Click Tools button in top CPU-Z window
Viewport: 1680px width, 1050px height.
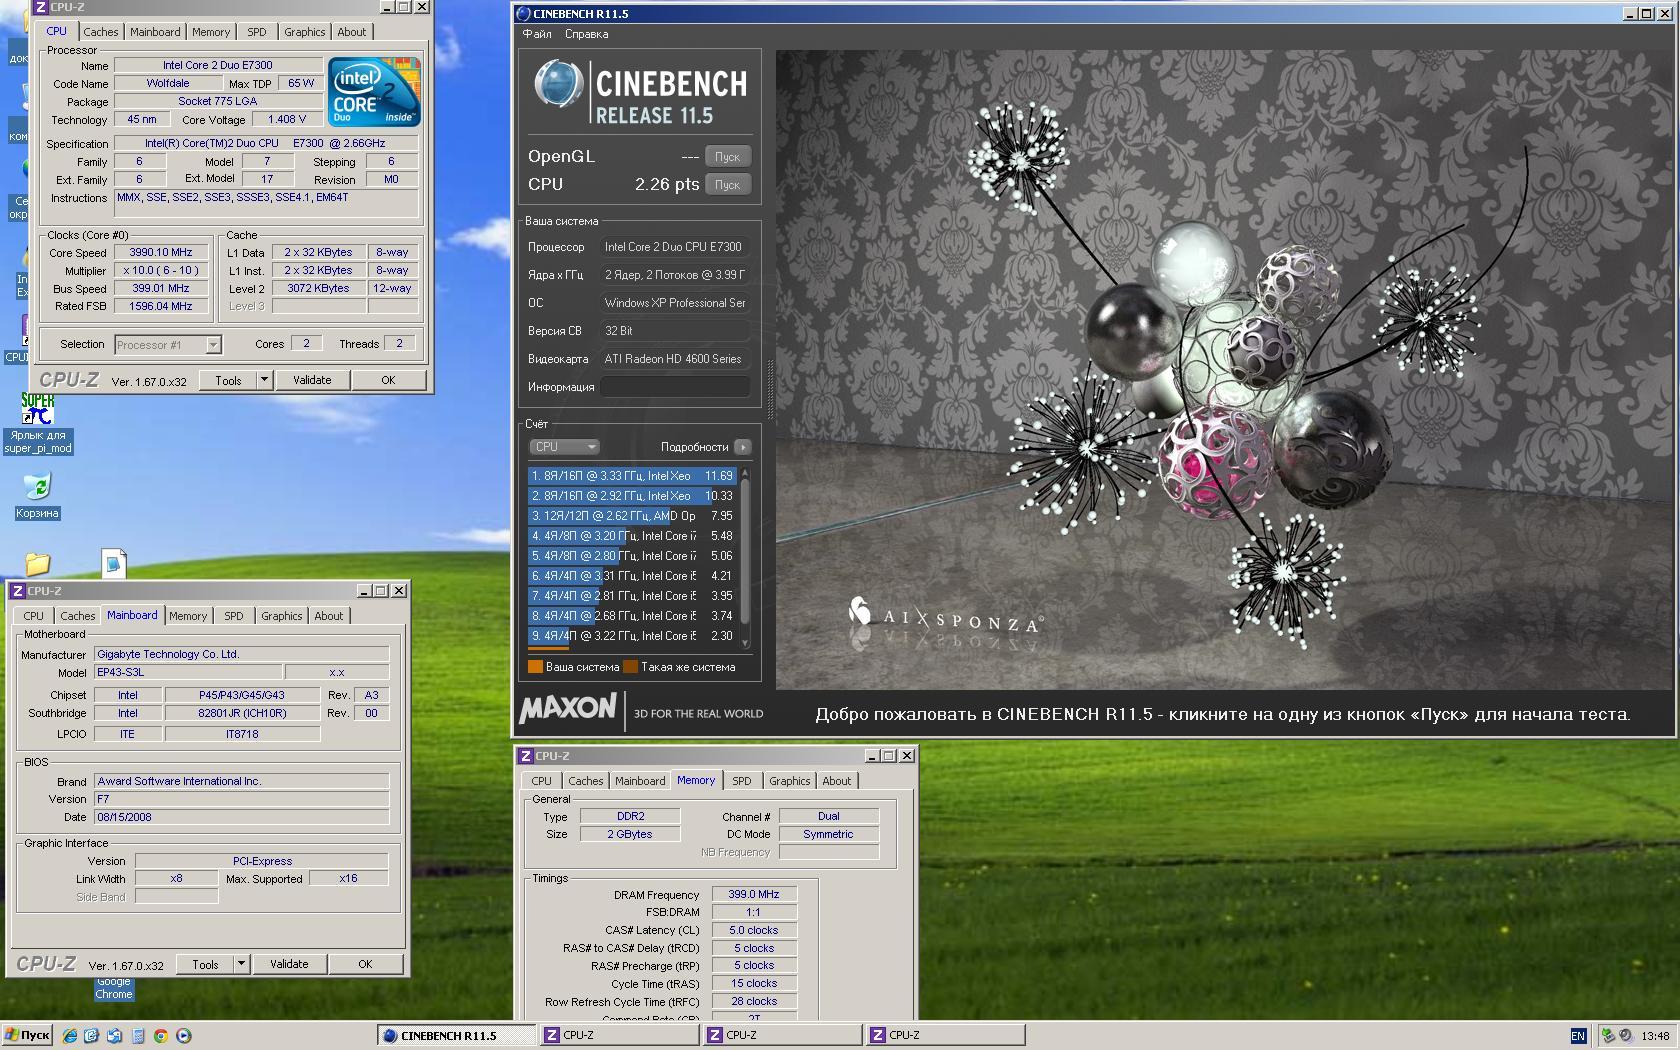(x=228, y=381)
